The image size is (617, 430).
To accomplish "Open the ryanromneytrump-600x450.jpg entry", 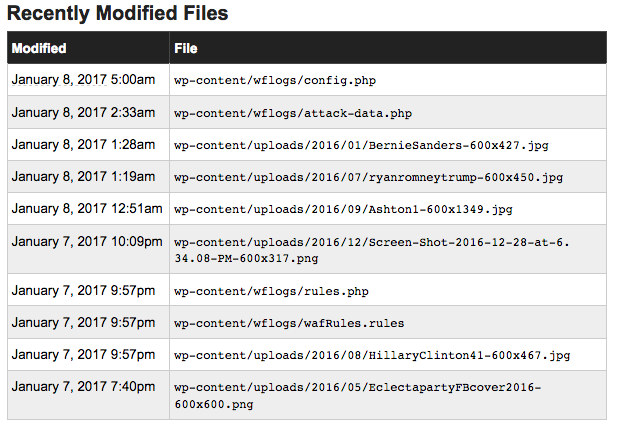I will [x=368, y=177].
